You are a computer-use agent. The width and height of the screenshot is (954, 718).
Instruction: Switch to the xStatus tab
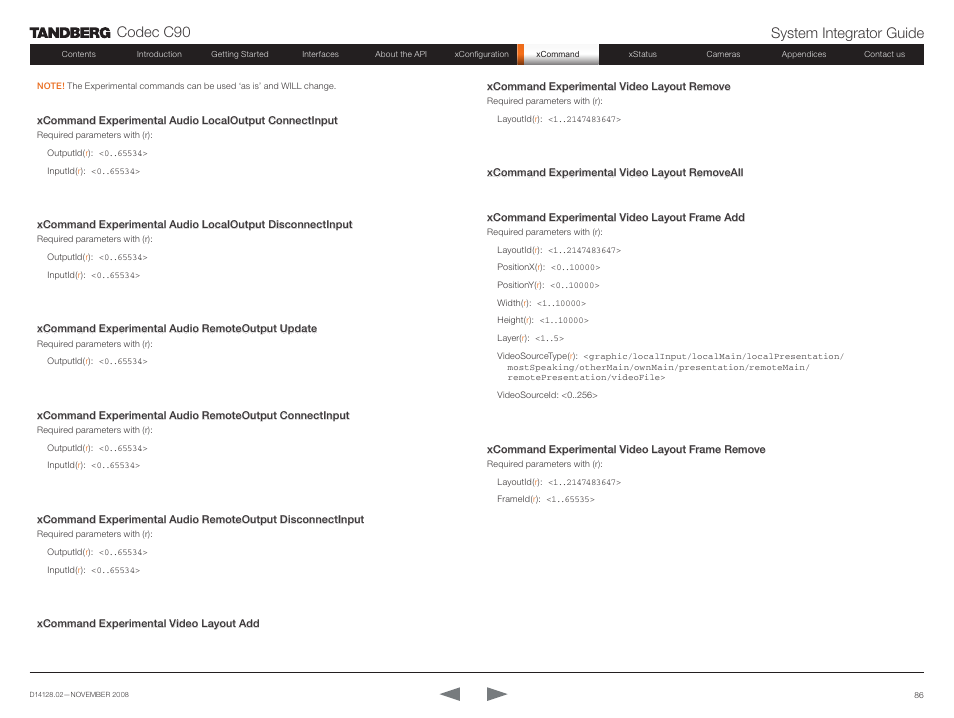[x=642, y=55]
